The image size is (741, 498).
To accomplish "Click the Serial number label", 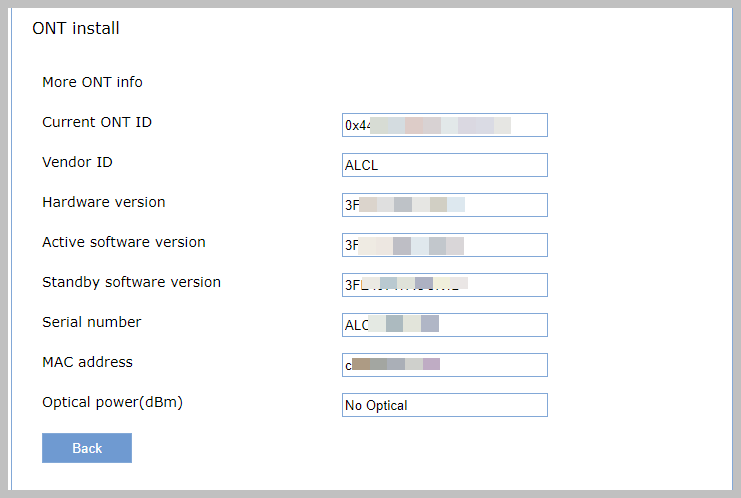I will (92, 322).
